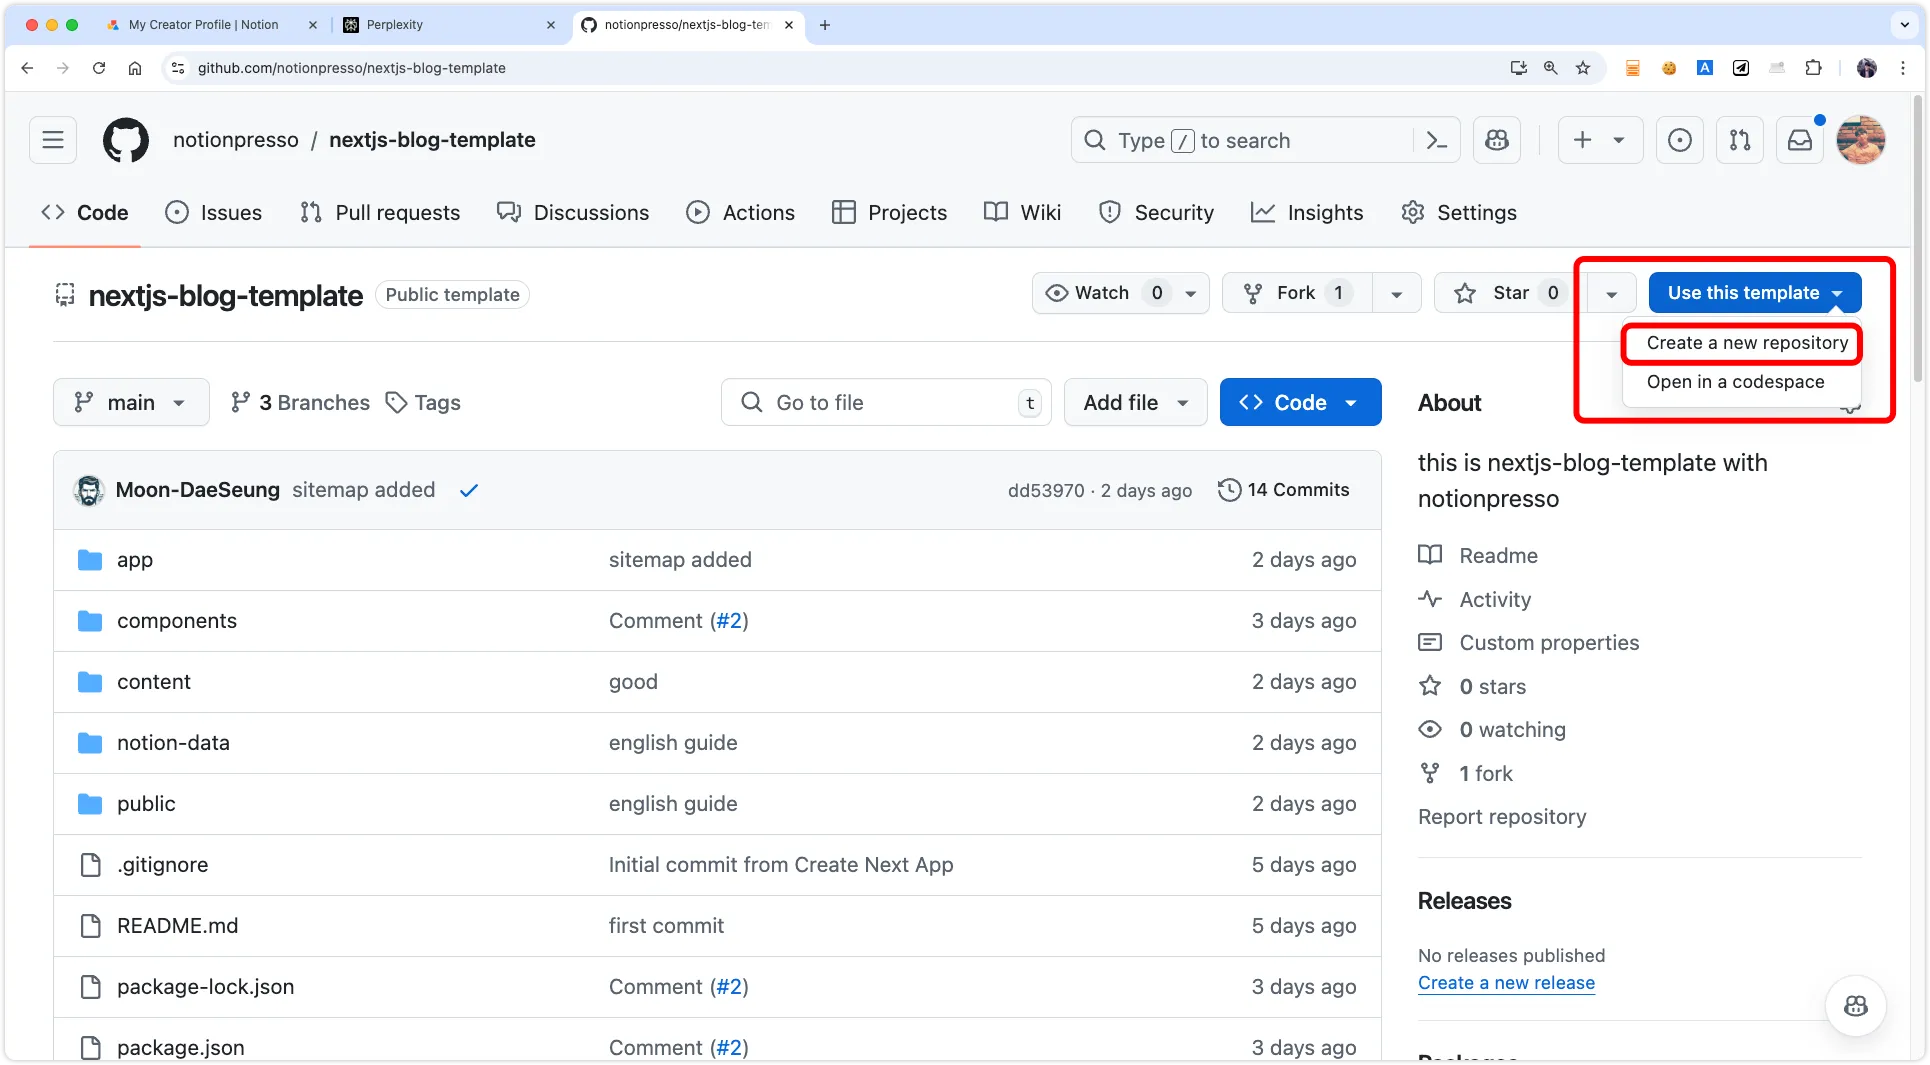Viewport: 1930px width, 1065px height.
Task: Click the Go to file search field
Action: 885,403
